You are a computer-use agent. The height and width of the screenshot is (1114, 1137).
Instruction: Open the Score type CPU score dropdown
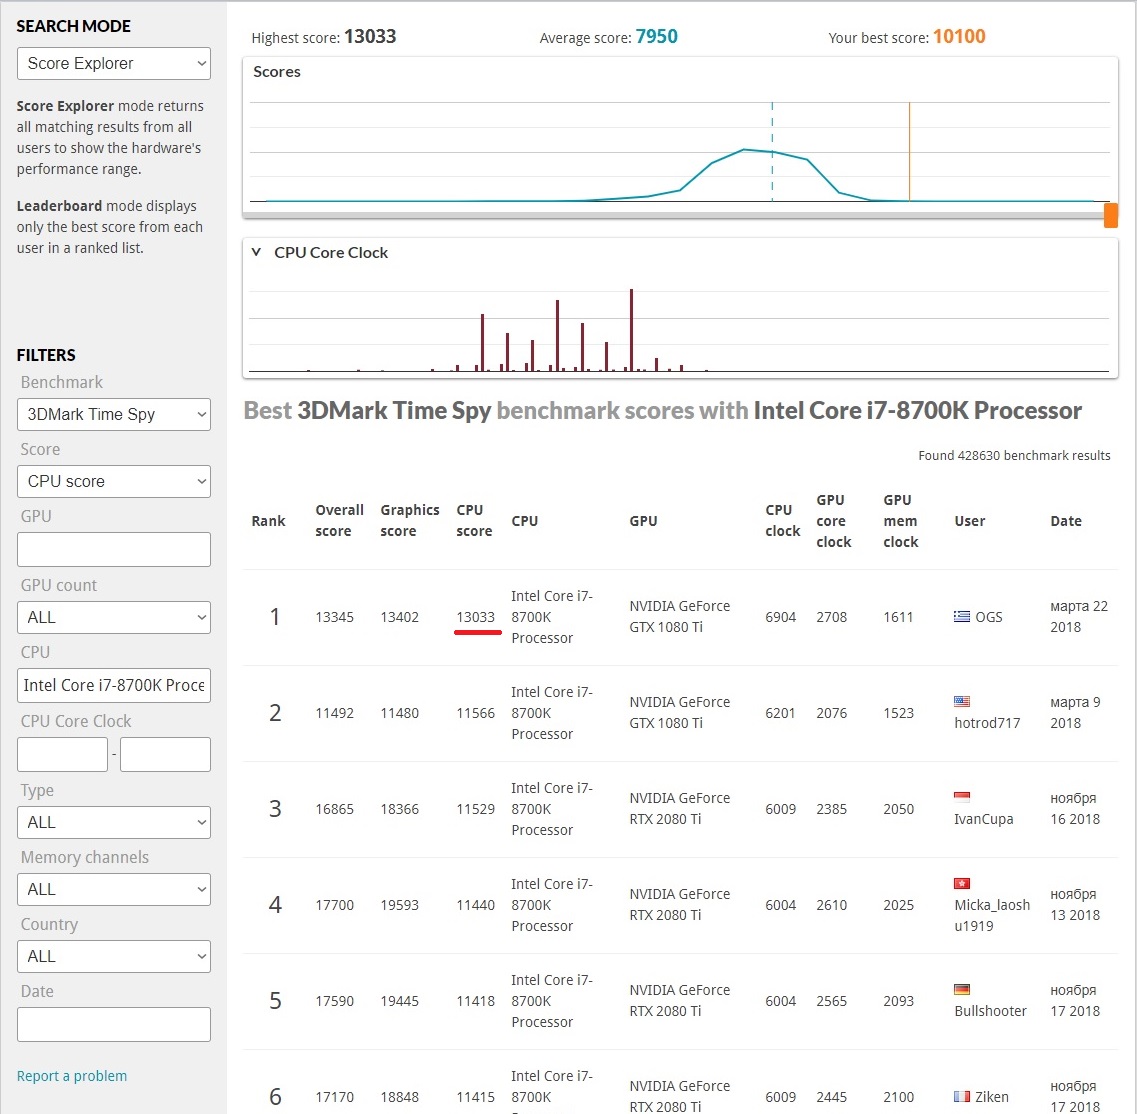point(114,481)
